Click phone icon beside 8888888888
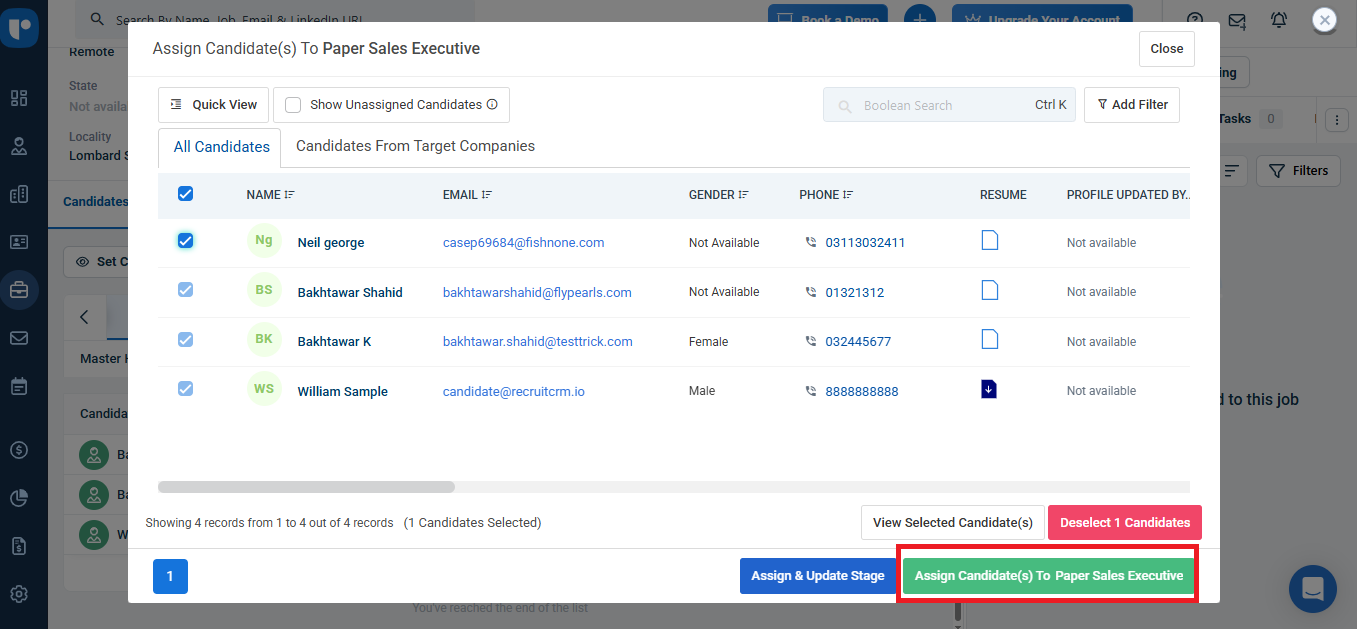Screen dimensions: 1357x629 [811, 391]
